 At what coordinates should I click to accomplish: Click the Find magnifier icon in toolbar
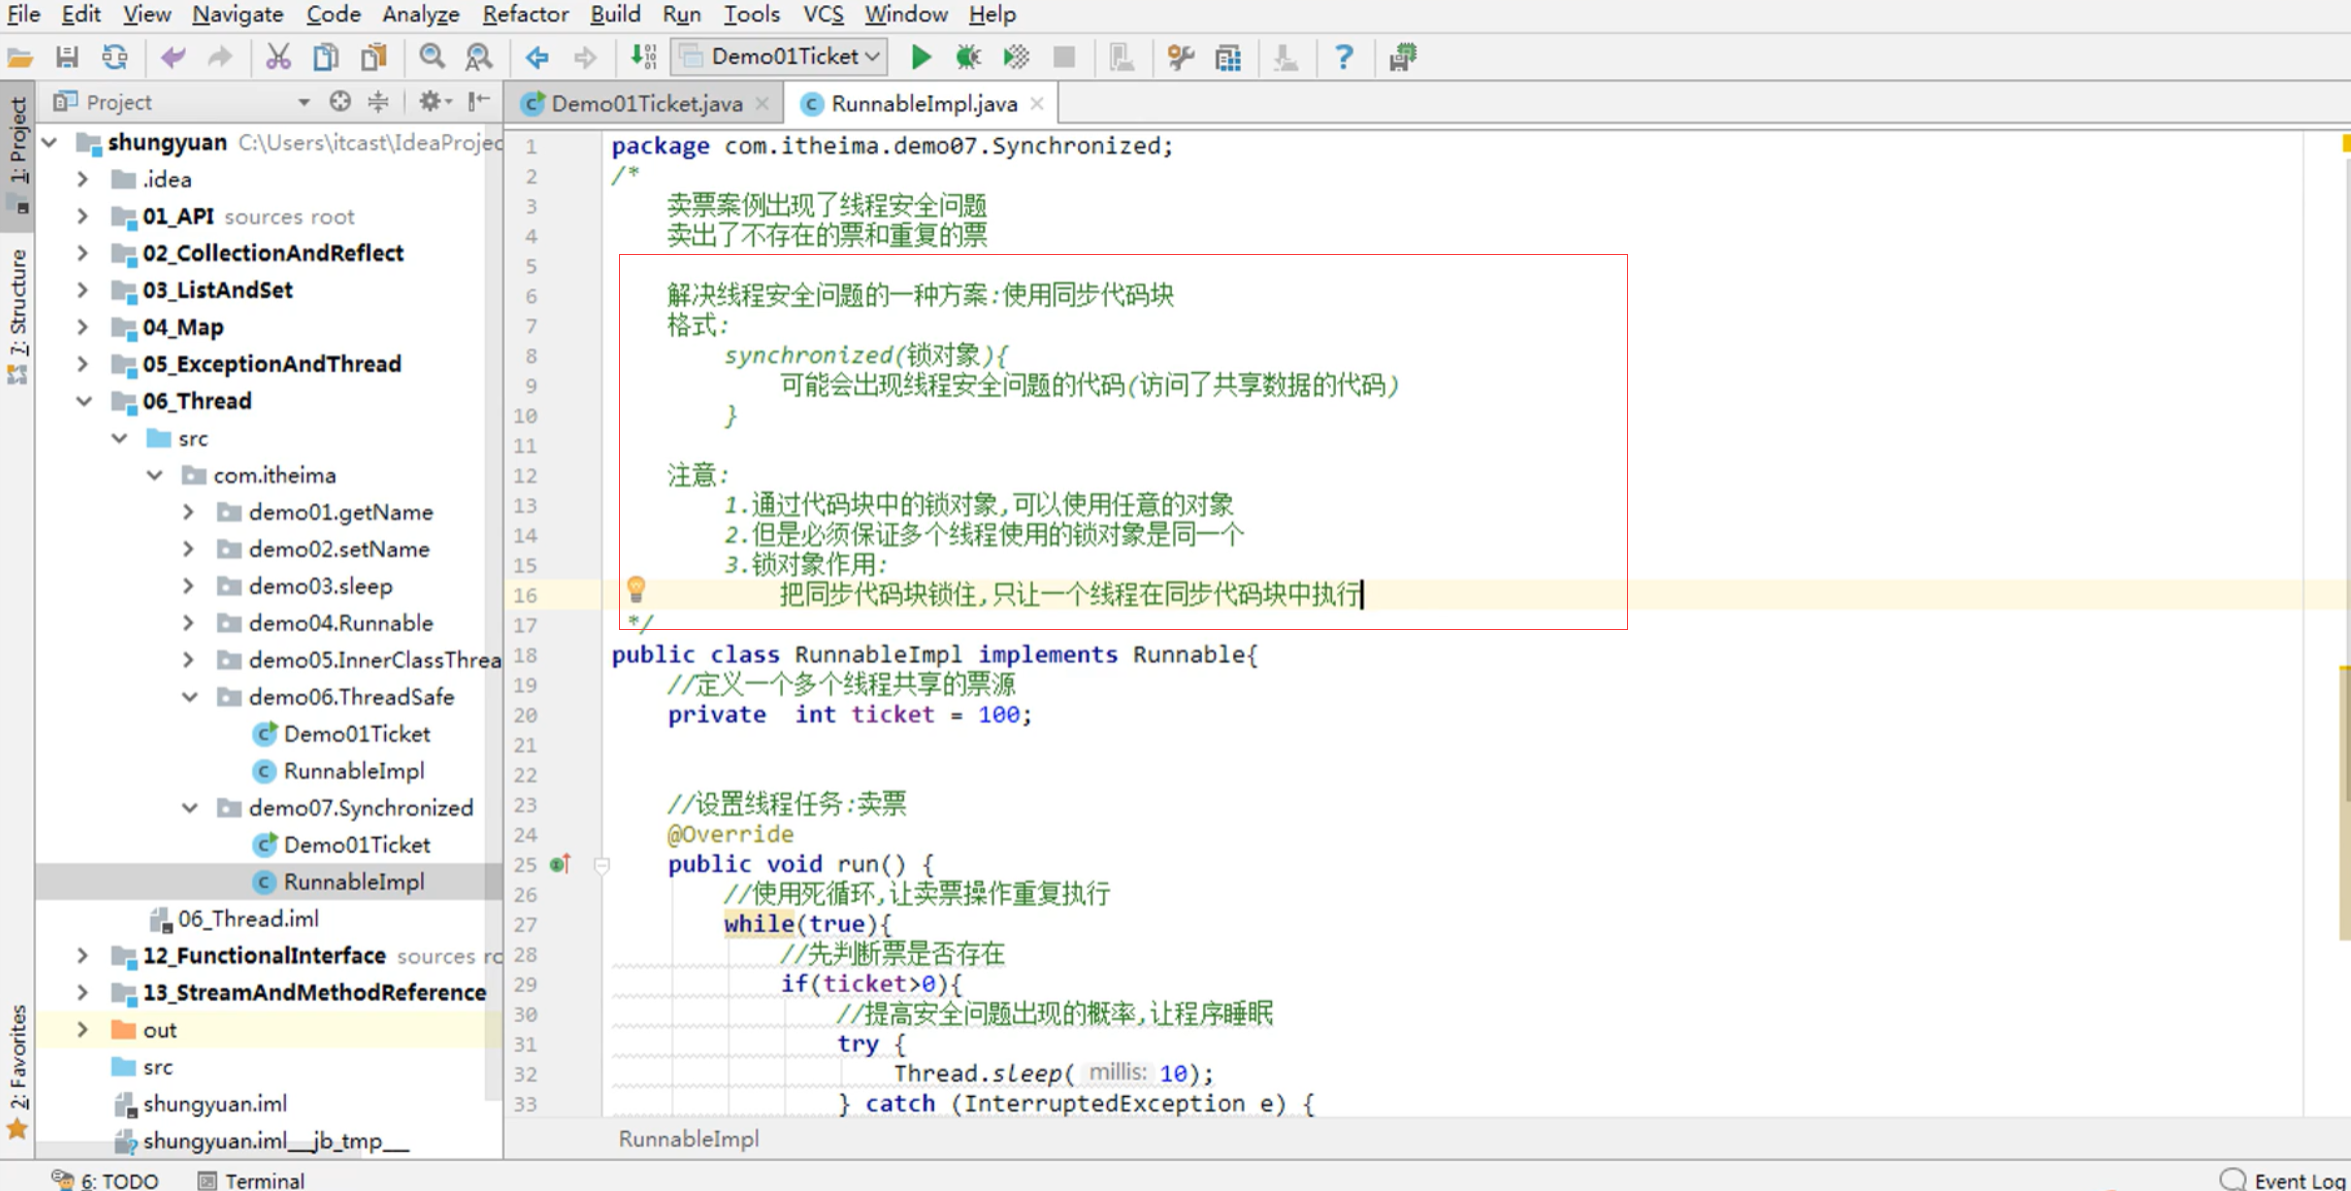pyautogui.click(x=431, y=57)
